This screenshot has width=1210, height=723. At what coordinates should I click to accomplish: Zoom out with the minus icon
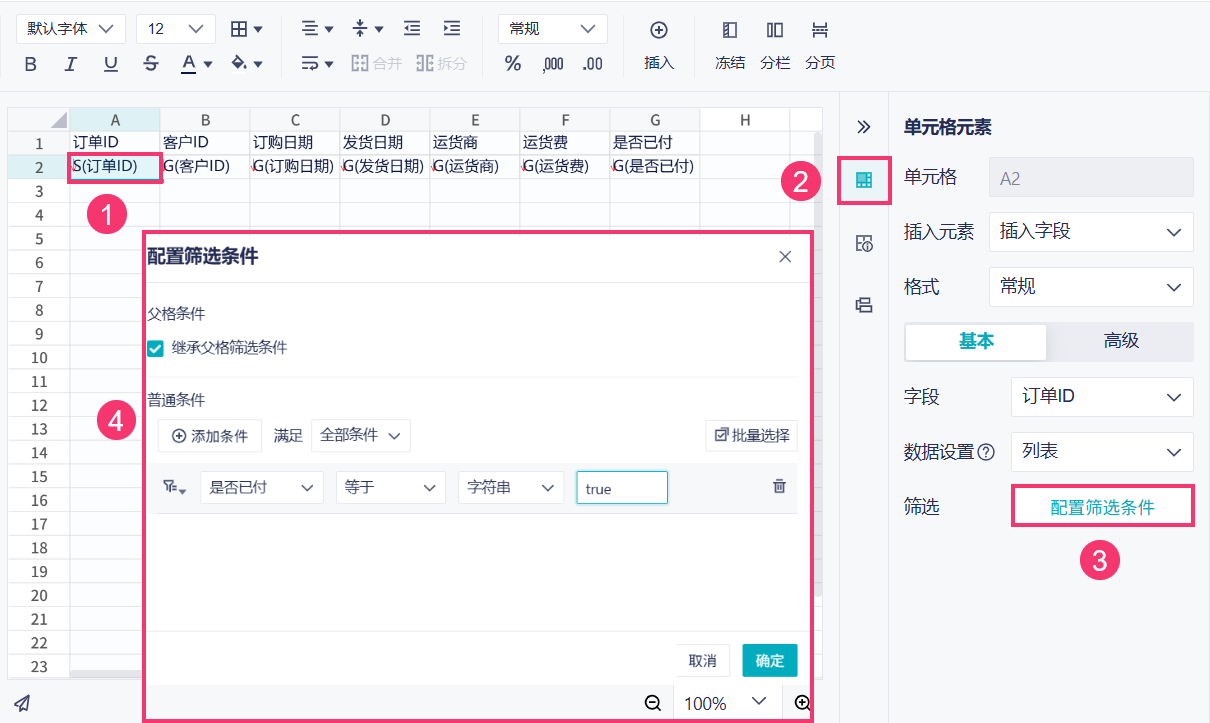click(653, 703)
